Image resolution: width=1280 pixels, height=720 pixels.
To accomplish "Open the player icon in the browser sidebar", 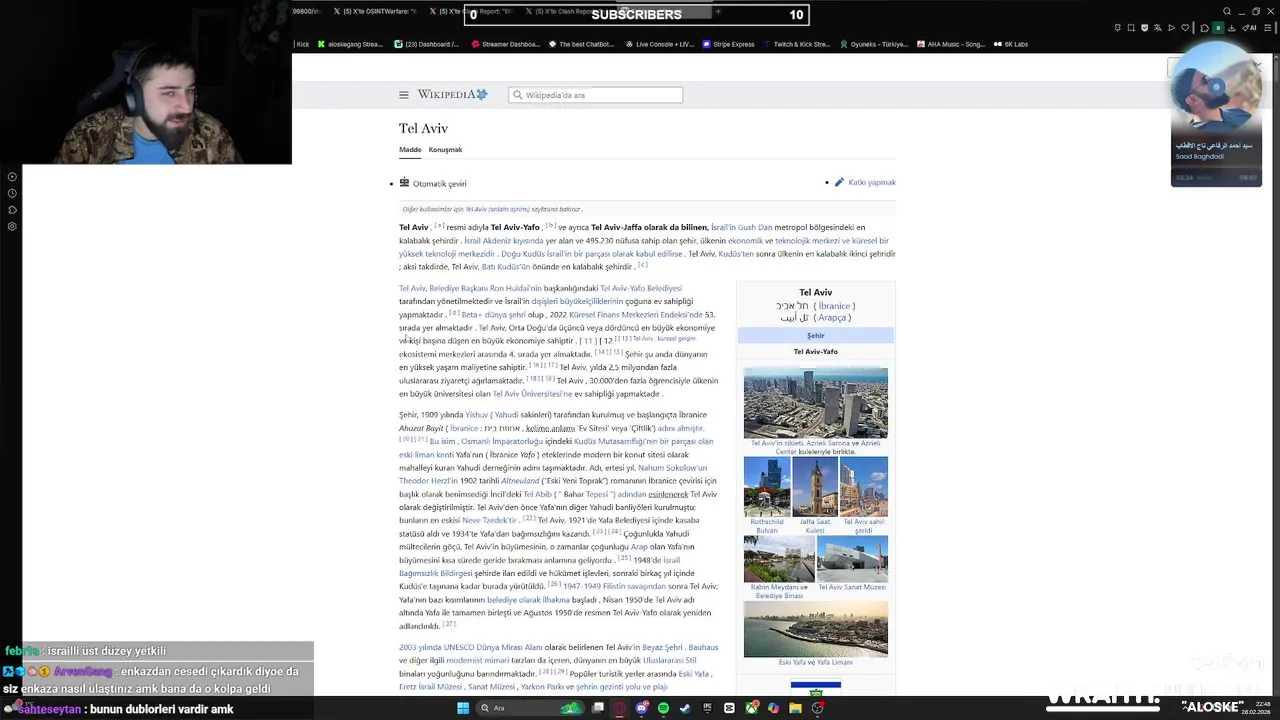I will (x=12, y=177).
